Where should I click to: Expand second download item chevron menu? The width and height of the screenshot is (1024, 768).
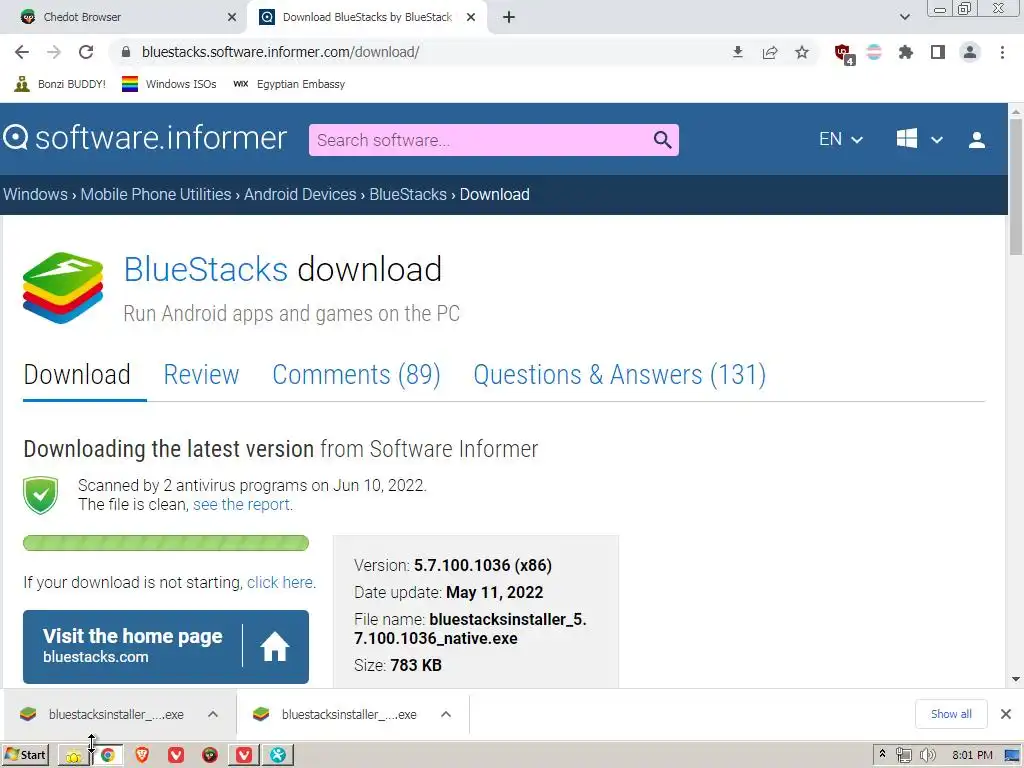tap(446, 714)
